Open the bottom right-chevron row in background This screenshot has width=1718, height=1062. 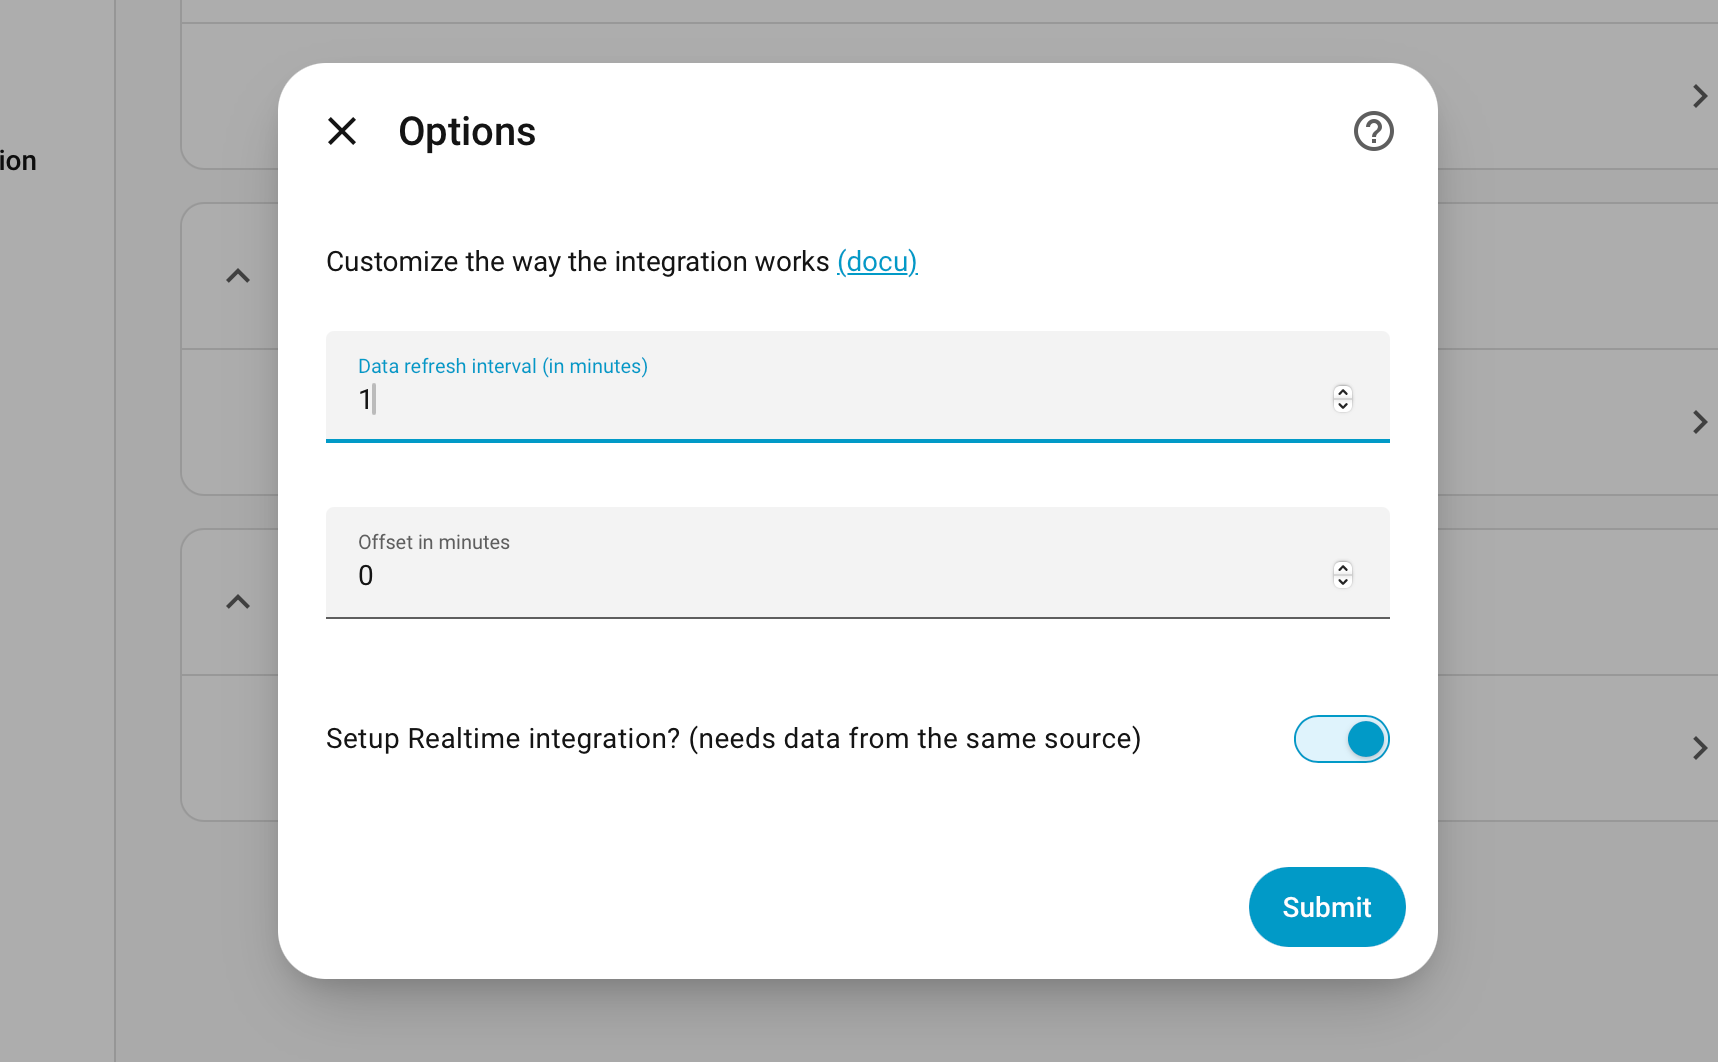click(1699, 748)
